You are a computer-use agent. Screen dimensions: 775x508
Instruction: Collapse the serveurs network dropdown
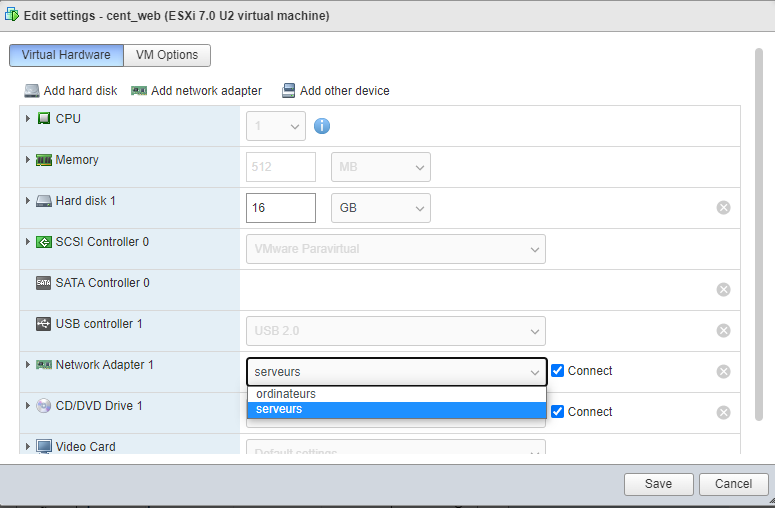tap(396, 372)
